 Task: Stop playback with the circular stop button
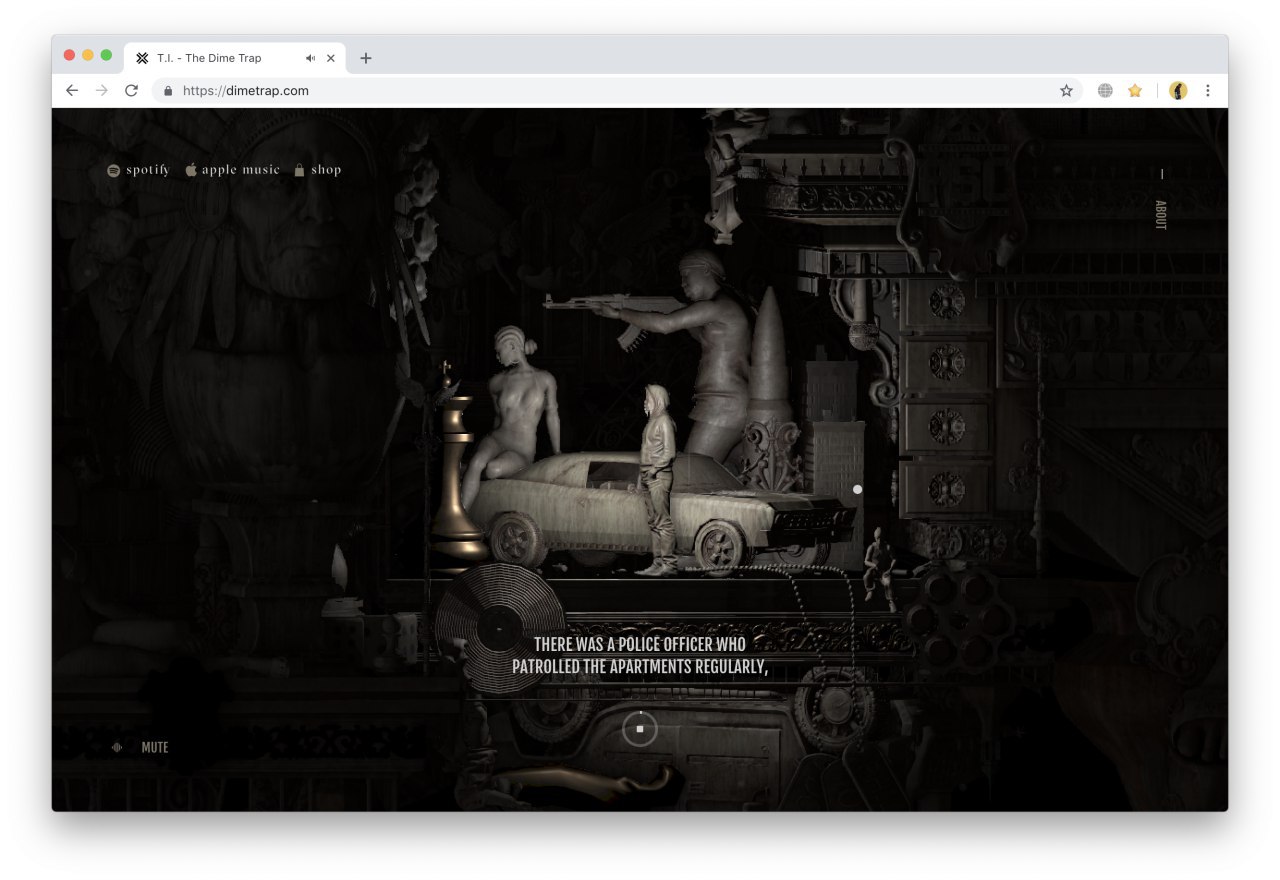pos(640,729)
